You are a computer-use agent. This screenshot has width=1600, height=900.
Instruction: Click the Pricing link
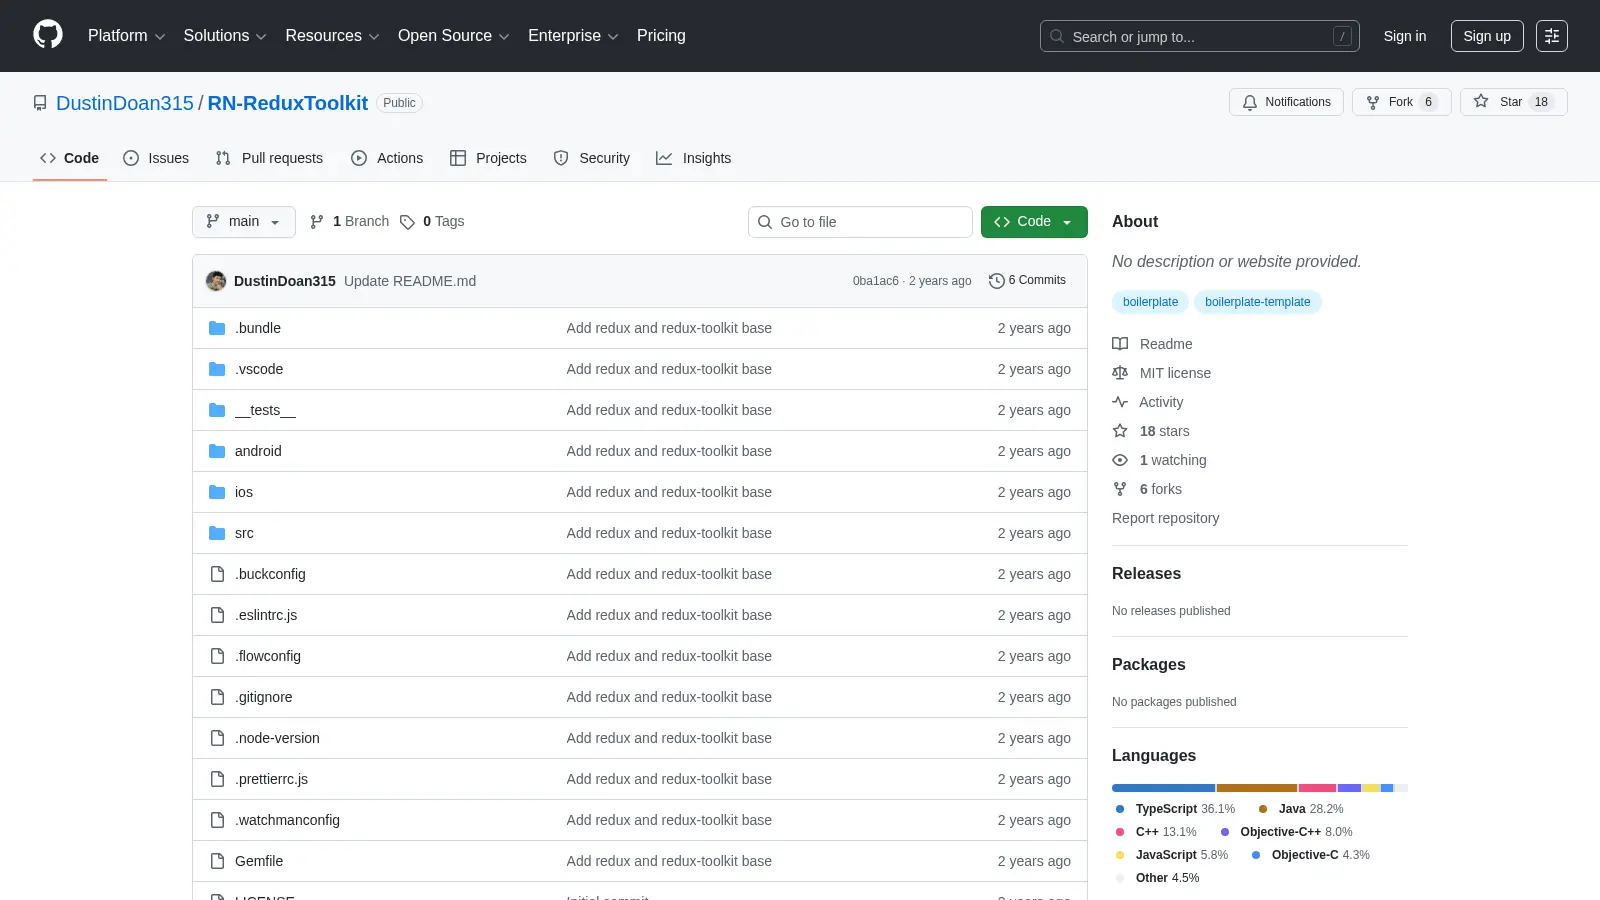coord(661,36)
